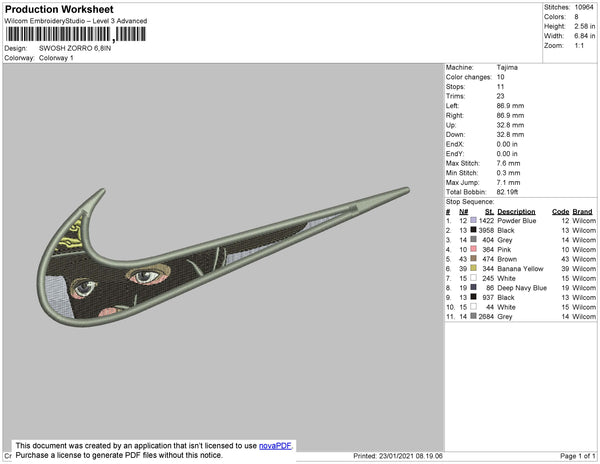600x464 pixels.
Task: Click the stitch count '3958' in row 2
Action: 486,230
